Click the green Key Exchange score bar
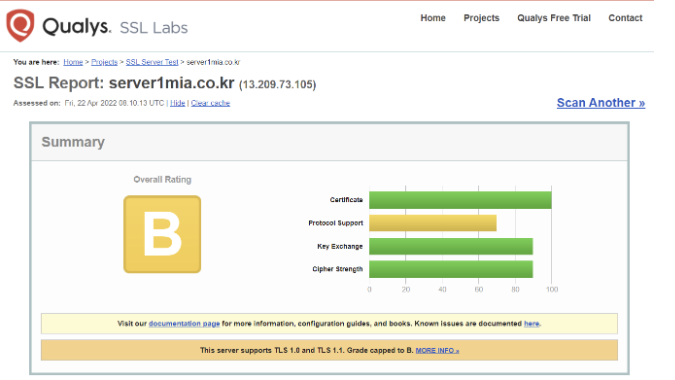The height and width of the screenshot is (380, 675). coord(451,246)
